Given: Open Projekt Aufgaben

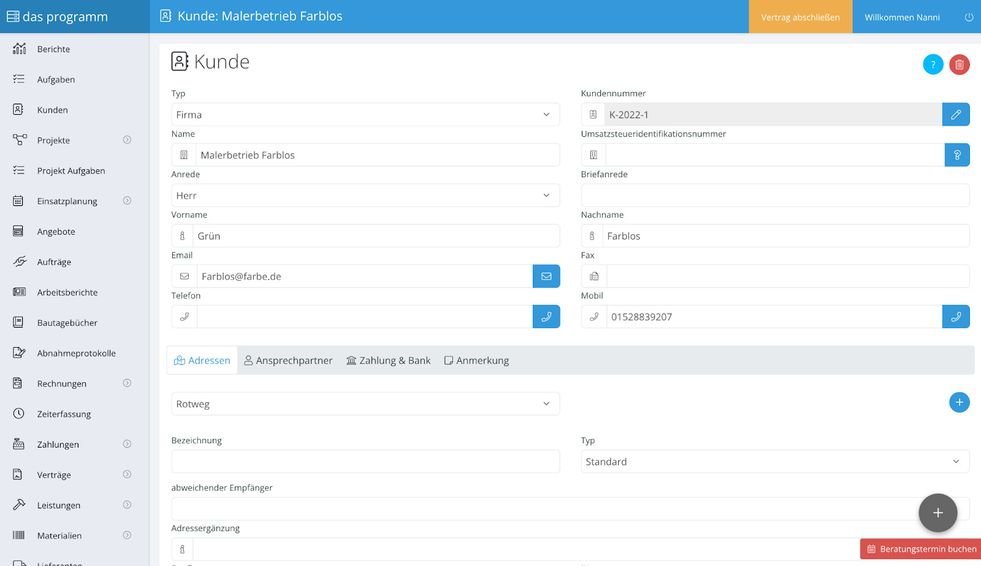Looking at the screenshot, I should [71, 171].
